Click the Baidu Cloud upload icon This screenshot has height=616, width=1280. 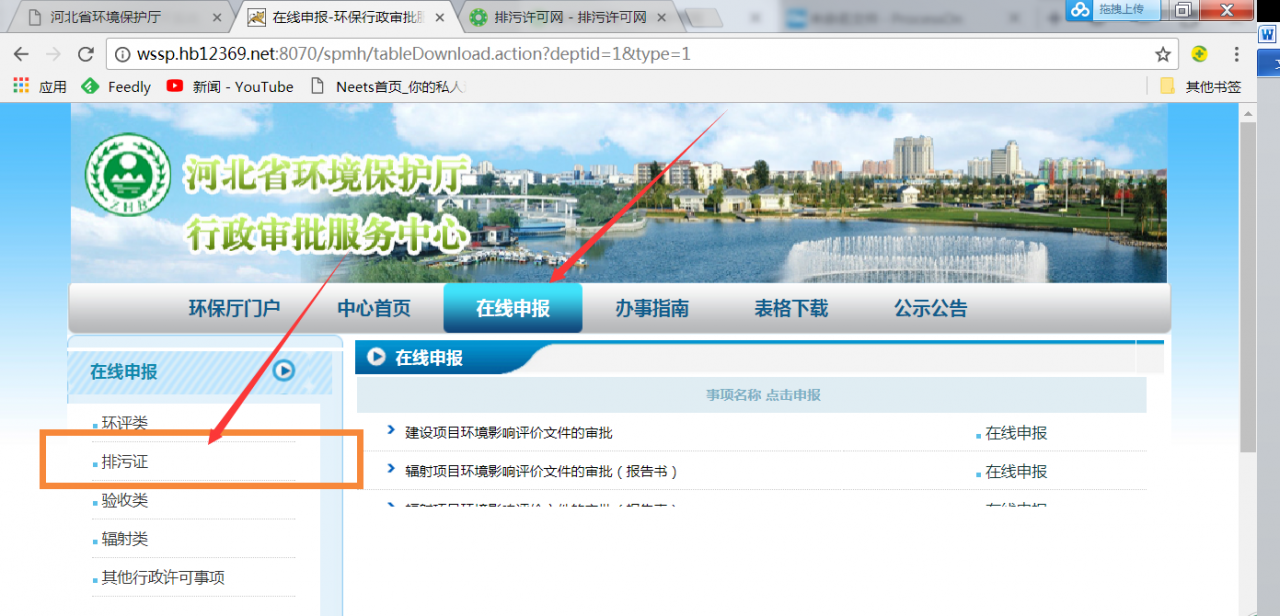1079,12
